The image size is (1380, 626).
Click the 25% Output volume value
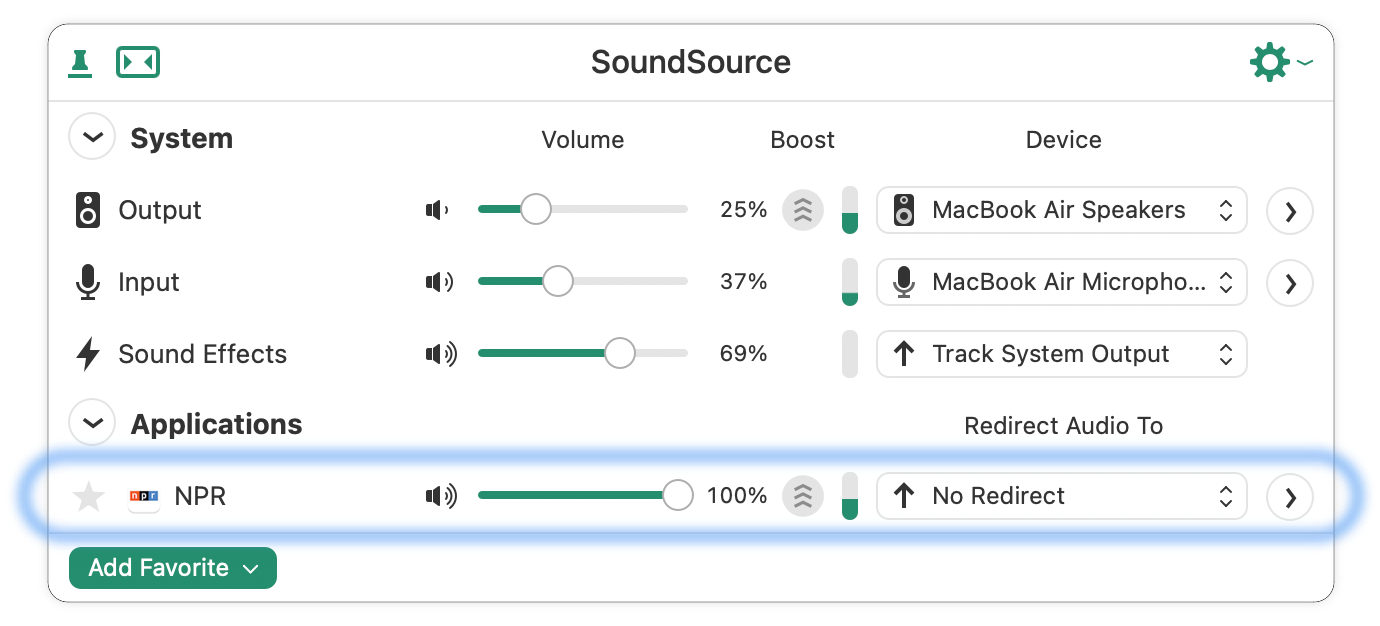pyautogui.click(x=743, y=210)
